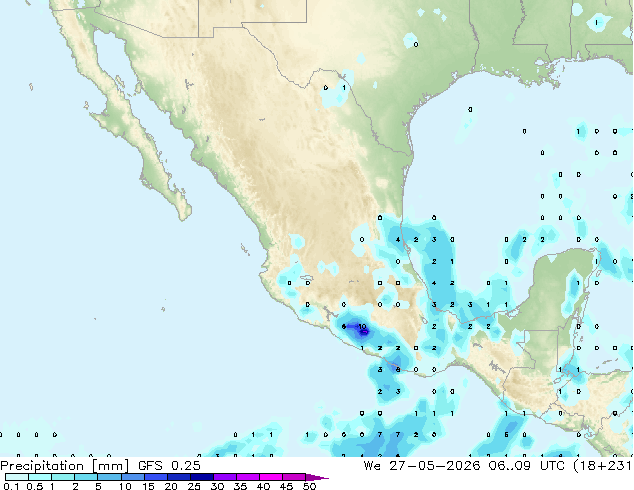
Task: Select the 5–10 mm blue legend segment
Action: pyautogui.click(x=109, y=477)
